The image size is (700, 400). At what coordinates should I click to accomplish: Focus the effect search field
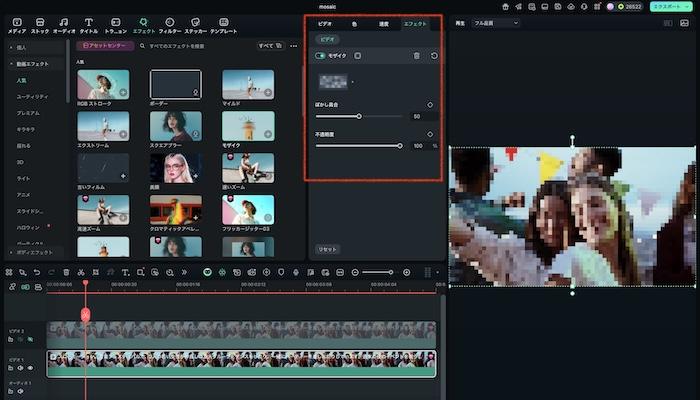(x=196, y=46)
